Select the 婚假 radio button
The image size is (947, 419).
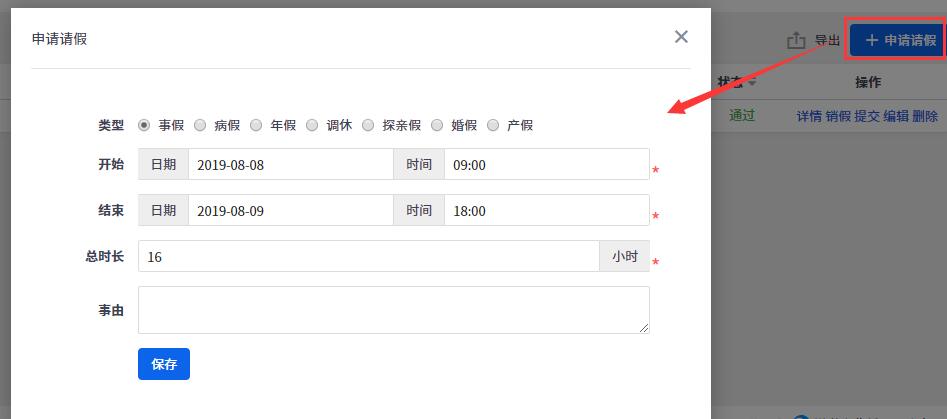coord(437,126)
